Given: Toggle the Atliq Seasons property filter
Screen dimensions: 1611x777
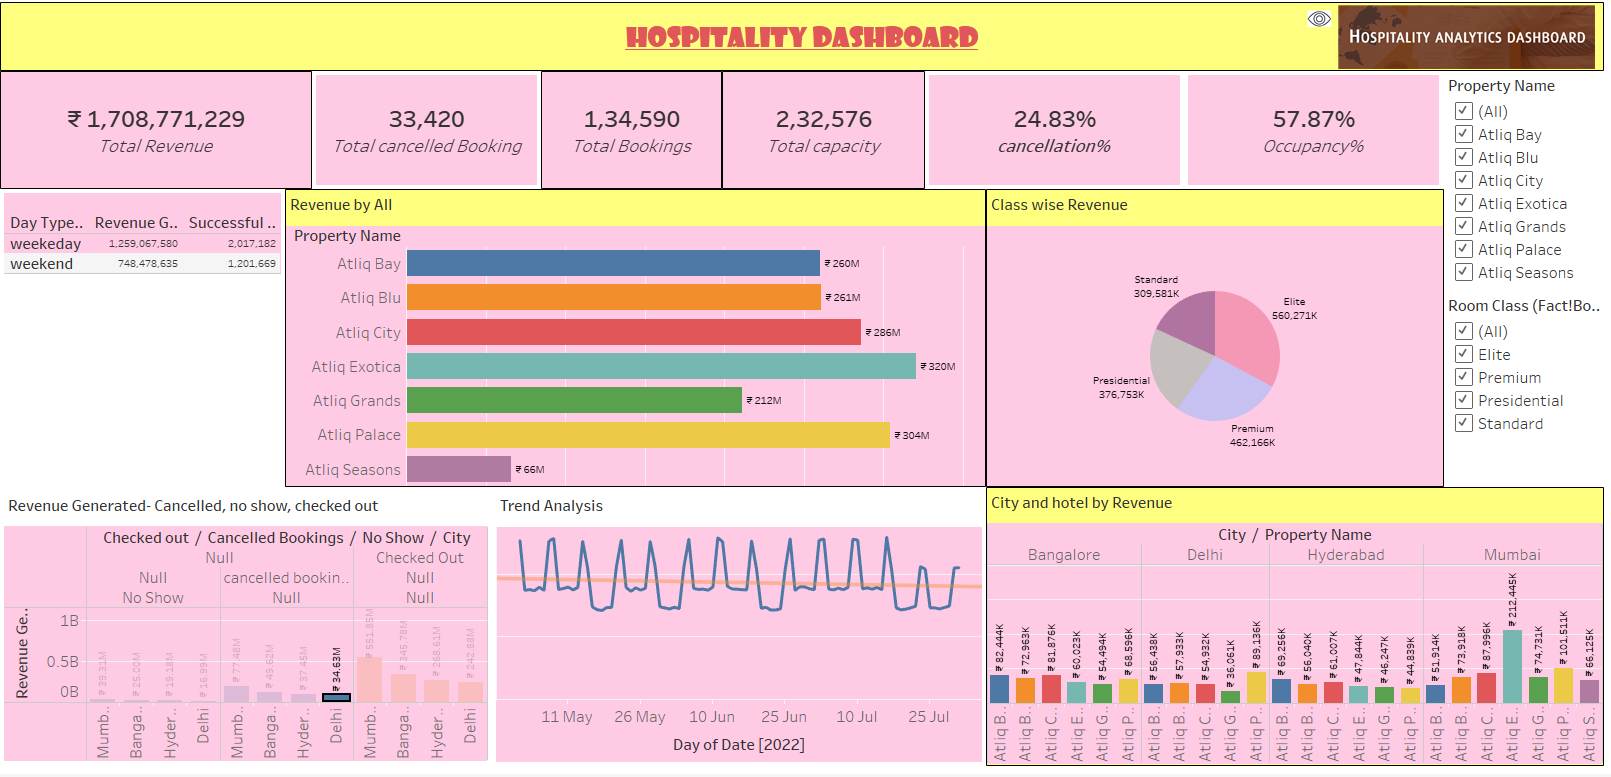Looking at the screenshot, I should tap(1464, 272).
